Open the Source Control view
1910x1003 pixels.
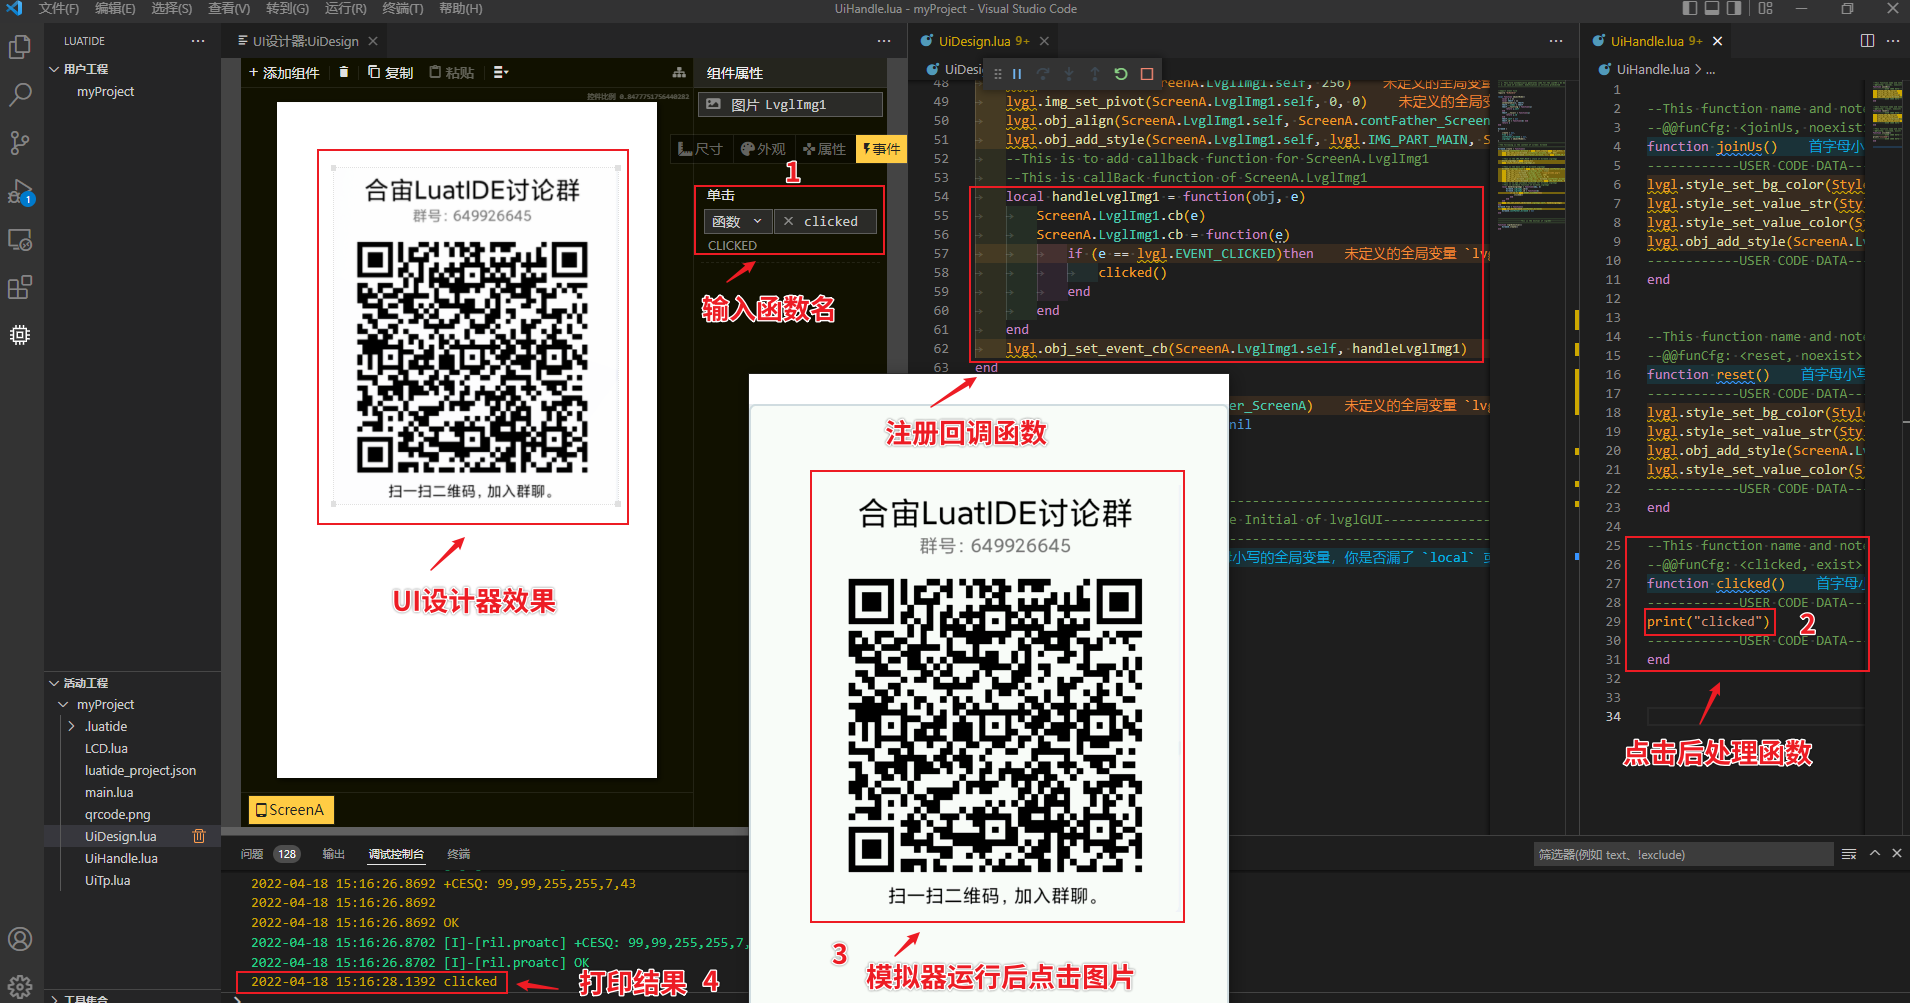pyautogui.click(x=20, y=143)
